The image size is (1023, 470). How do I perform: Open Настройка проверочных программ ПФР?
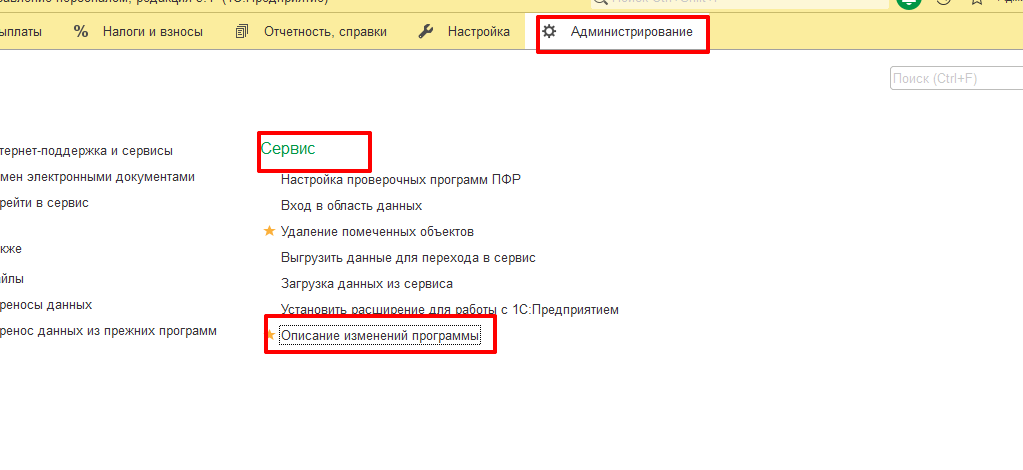[x=400, y=180]
